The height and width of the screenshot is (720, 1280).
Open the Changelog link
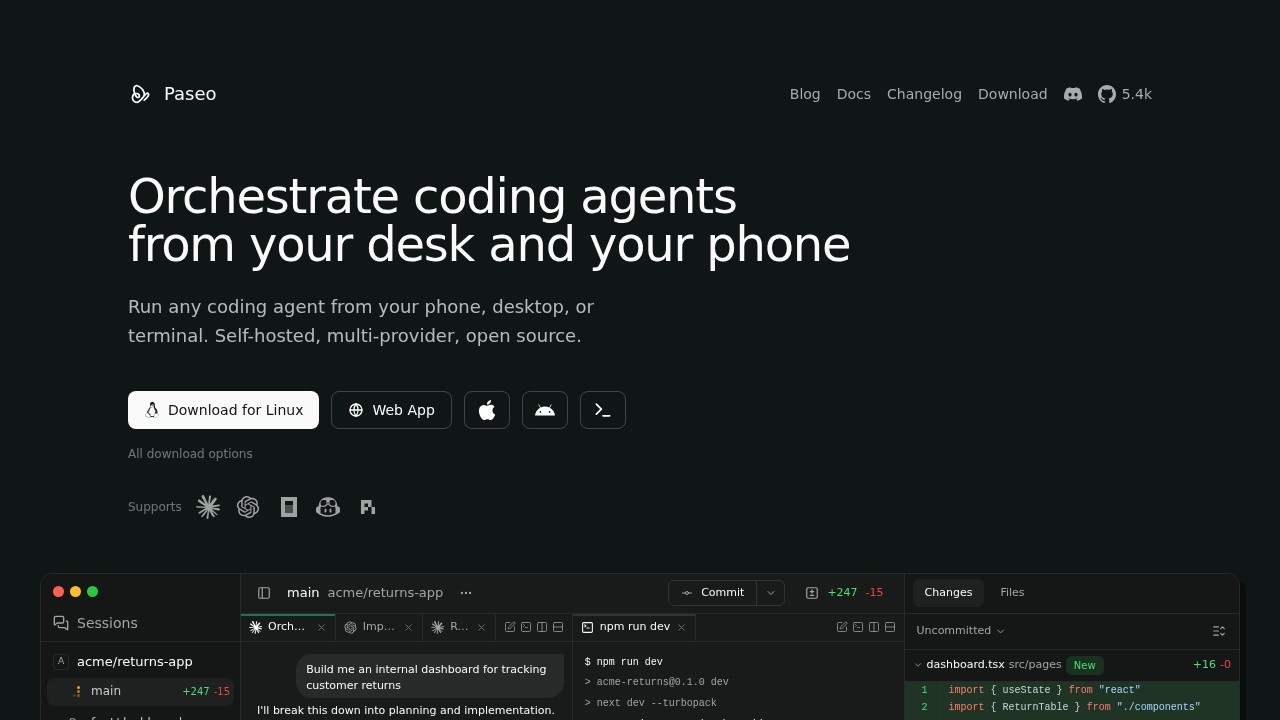[x=924, y=94]
